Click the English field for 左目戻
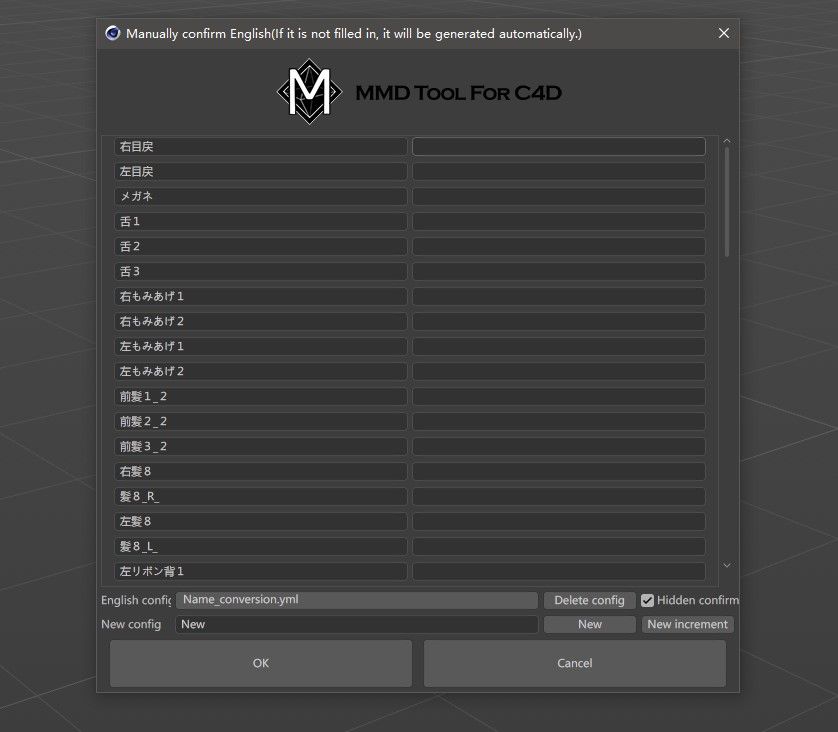This screenshot has width=838, height=732. click(558, 172)
